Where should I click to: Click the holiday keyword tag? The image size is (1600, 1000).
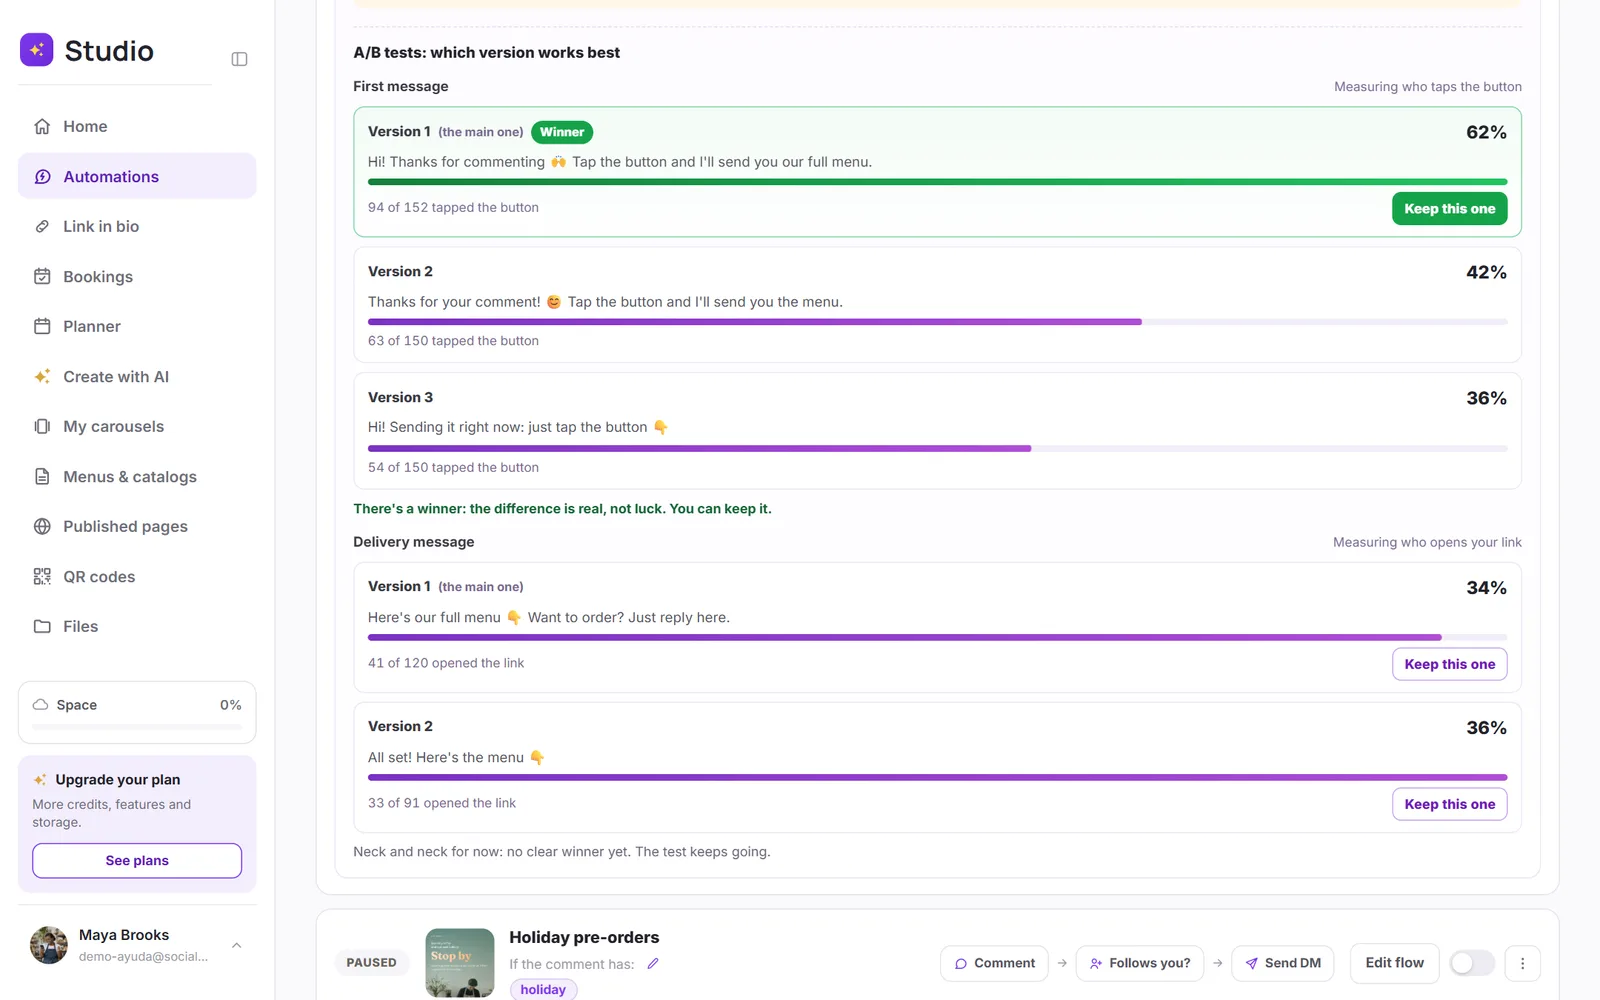(x=543, y=989)
